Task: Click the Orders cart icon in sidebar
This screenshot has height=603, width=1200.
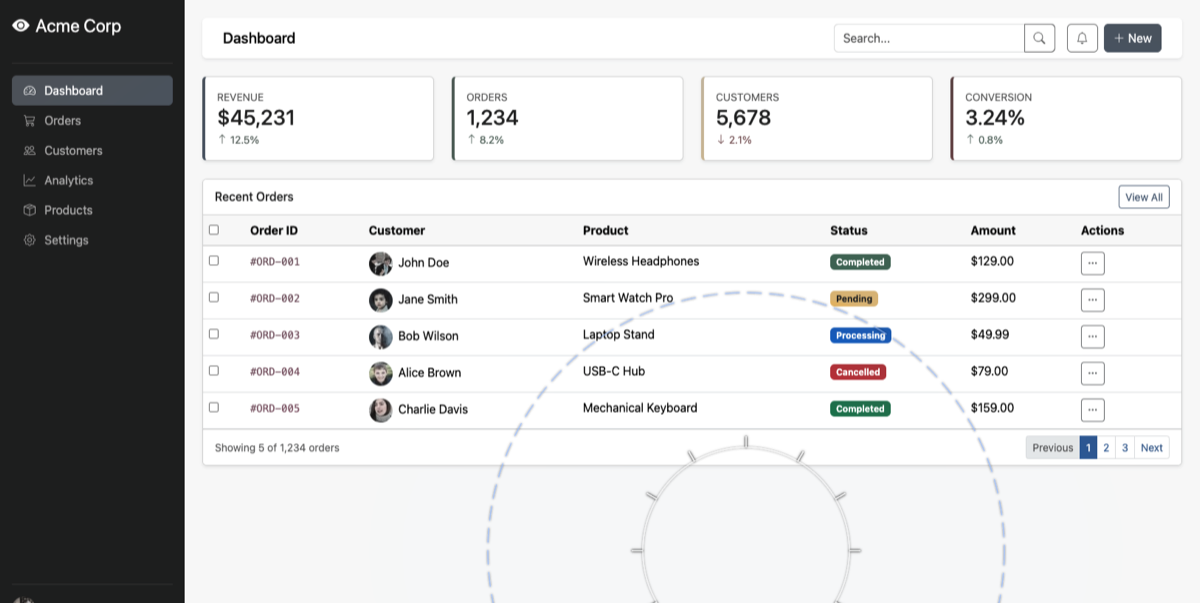Action: [29, 121]
